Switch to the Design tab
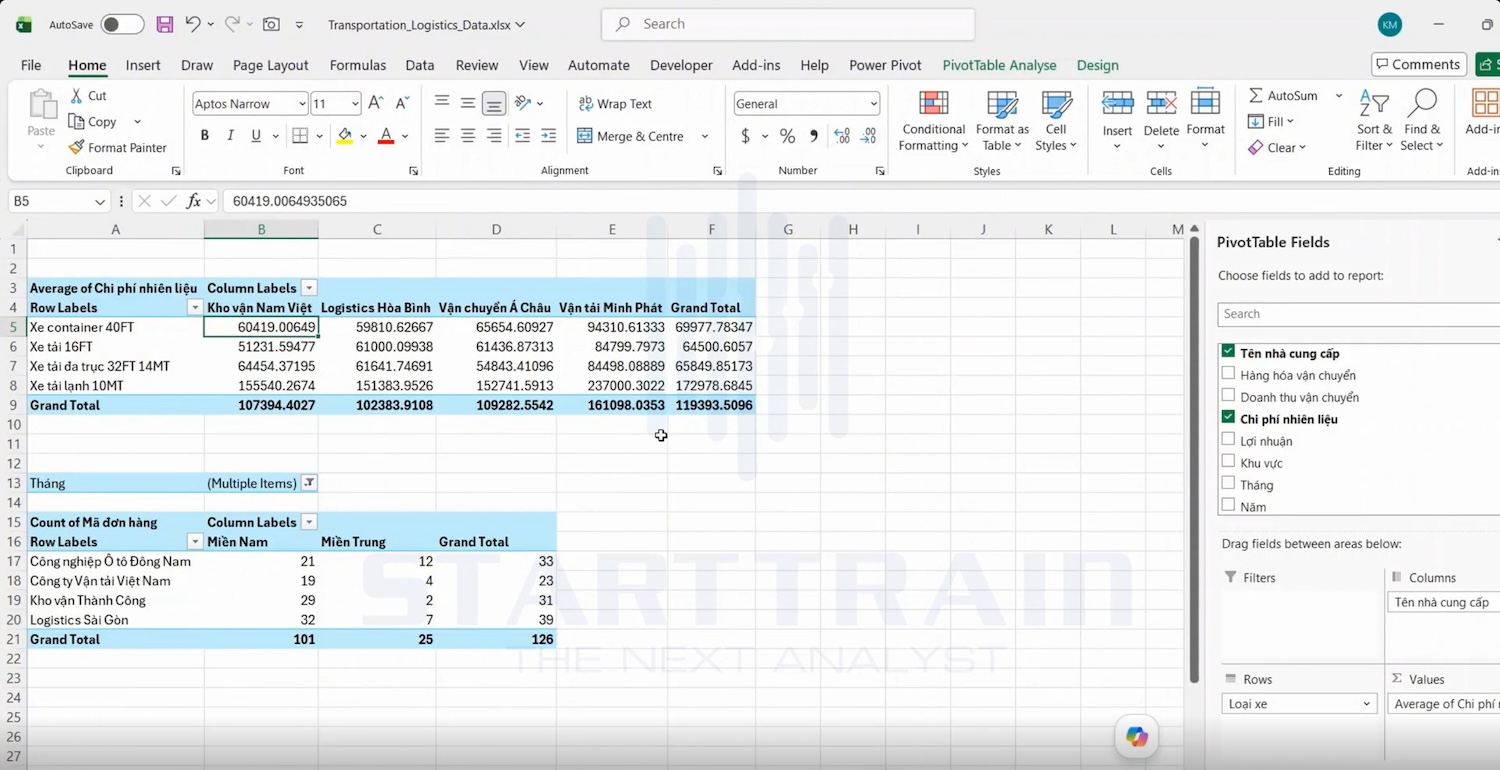The image size is (1500, 770). tap(1097, 65)
